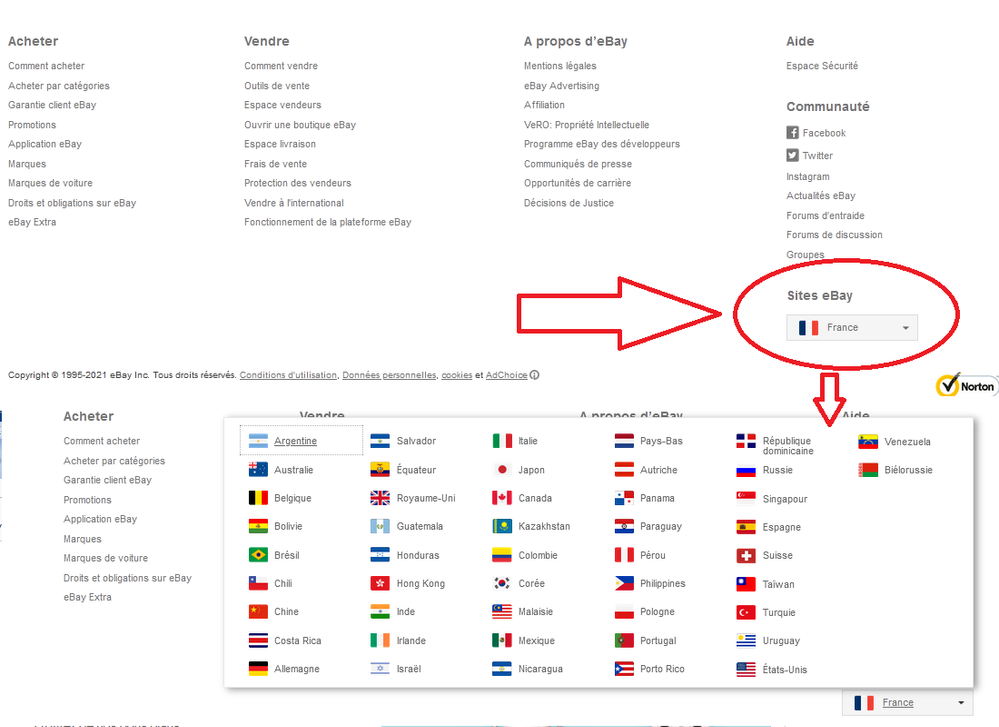The height and width of the screenshot is (727, 999).
Task: Open Espace Sécurité under Aide
Action: click(x=822, y=66)
